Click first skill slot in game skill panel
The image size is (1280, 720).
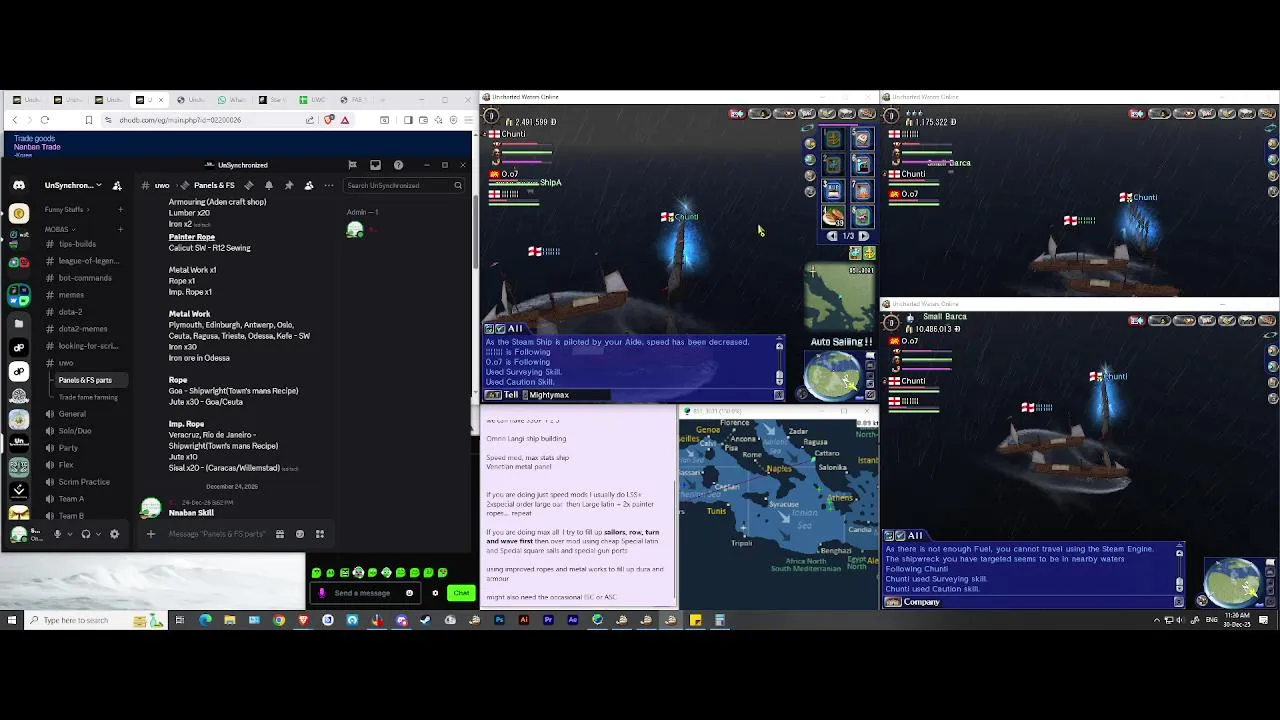[x=833, y=140]
